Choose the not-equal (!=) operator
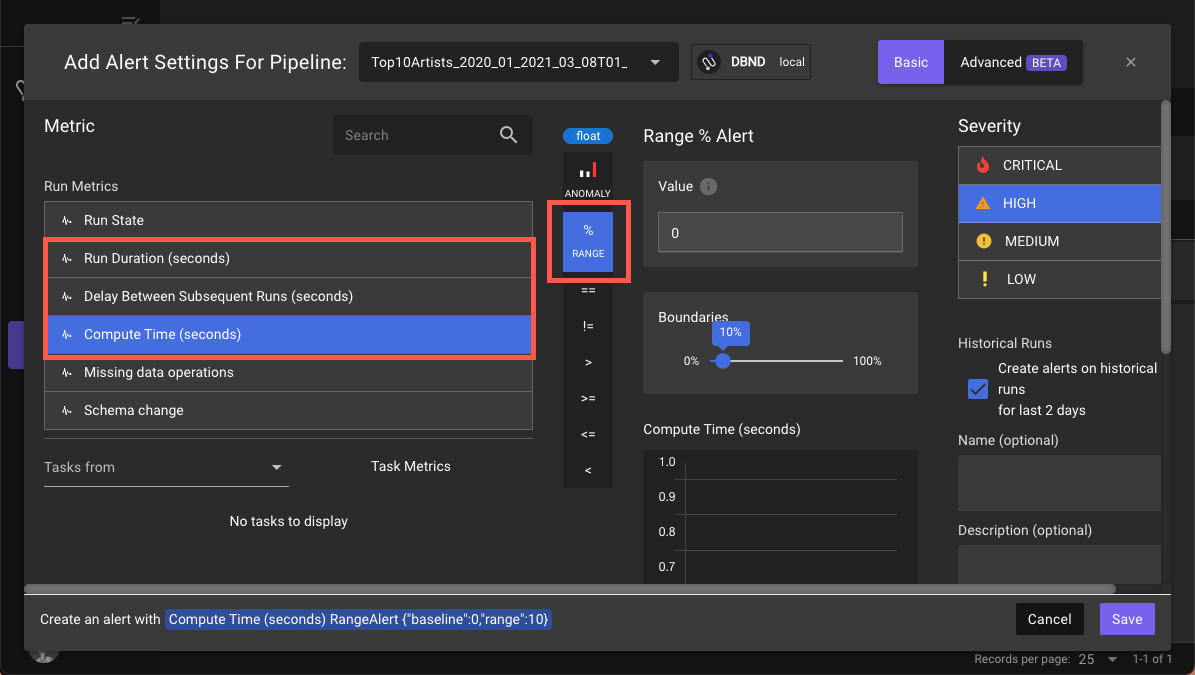The width and height of the screenshot is (1195, 675). pyautogui.click(x=588, y=326)
